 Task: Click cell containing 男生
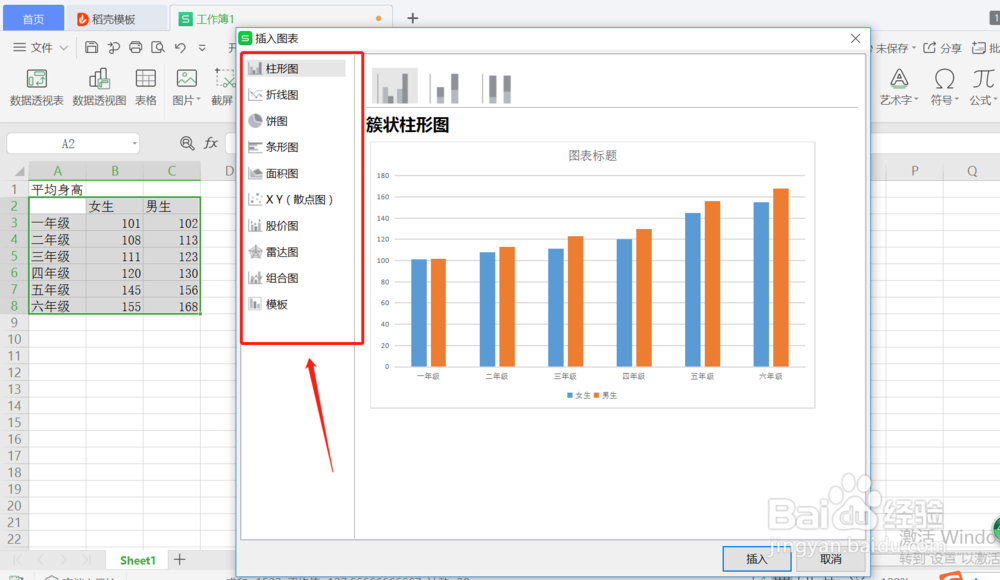click(x=172, y=206)
